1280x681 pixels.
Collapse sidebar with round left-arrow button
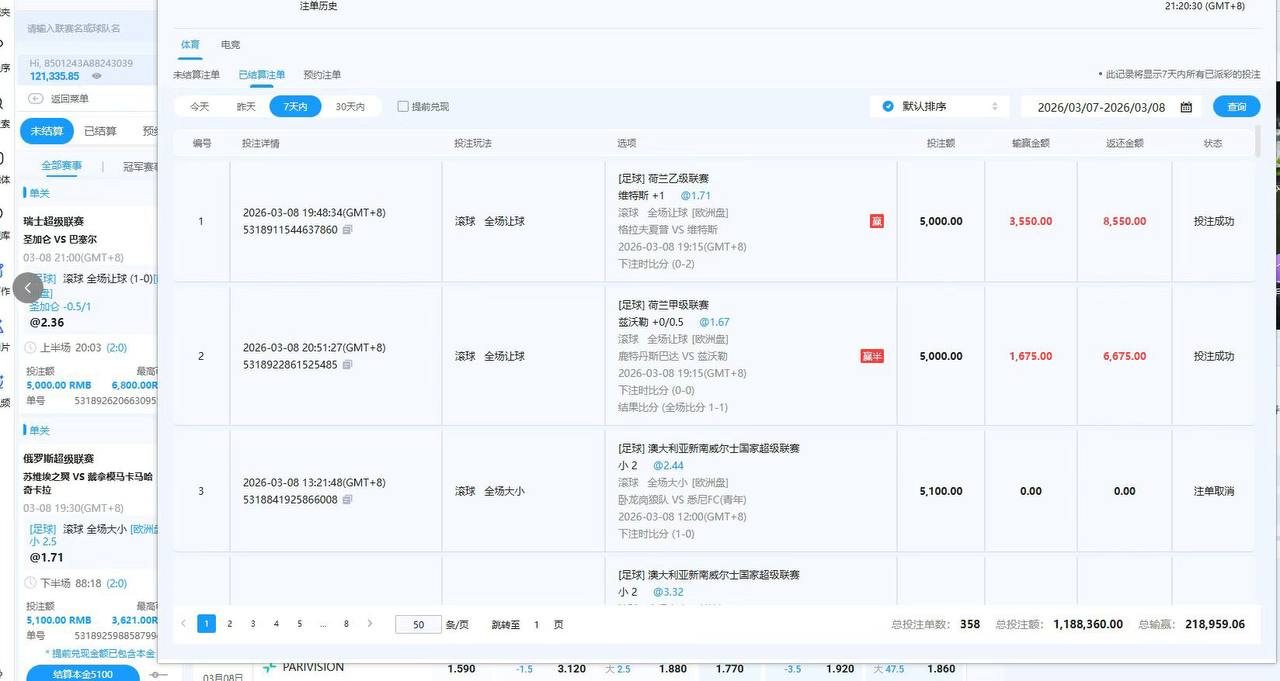coord(28,287)
